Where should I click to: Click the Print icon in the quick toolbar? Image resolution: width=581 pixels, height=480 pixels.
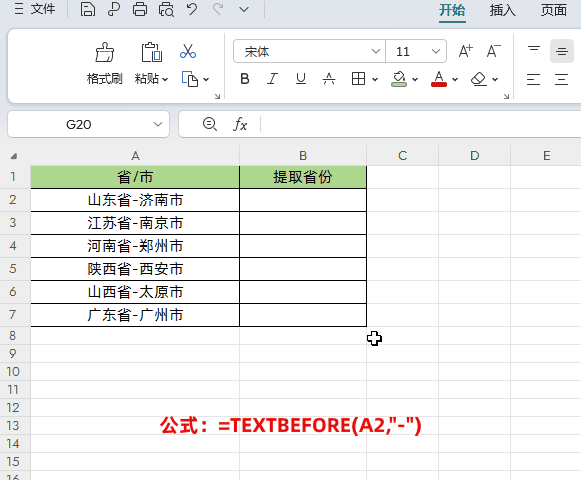140,9
